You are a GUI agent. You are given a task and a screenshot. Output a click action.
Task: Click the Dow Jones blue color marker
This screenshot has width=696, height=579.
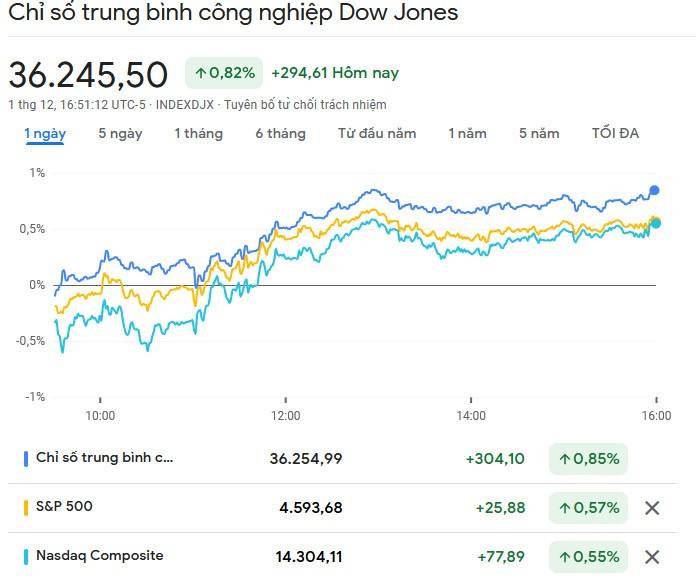(26, 459)
